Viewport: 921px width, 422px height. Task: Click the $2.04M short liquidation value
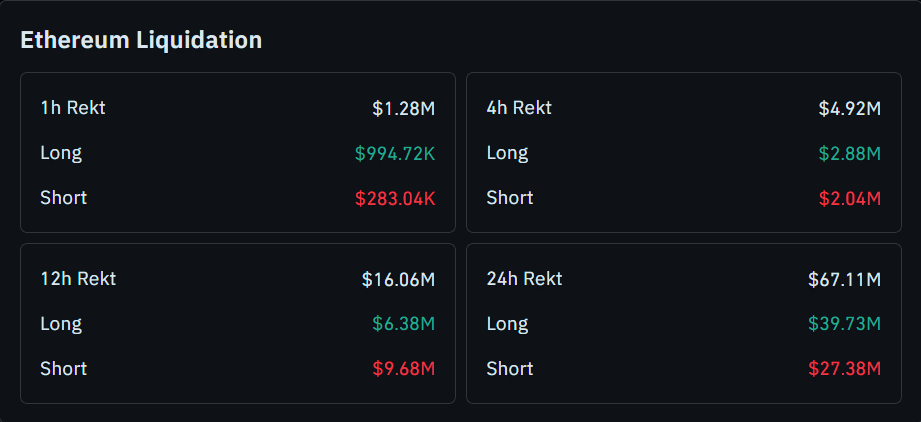pos(849,198)
